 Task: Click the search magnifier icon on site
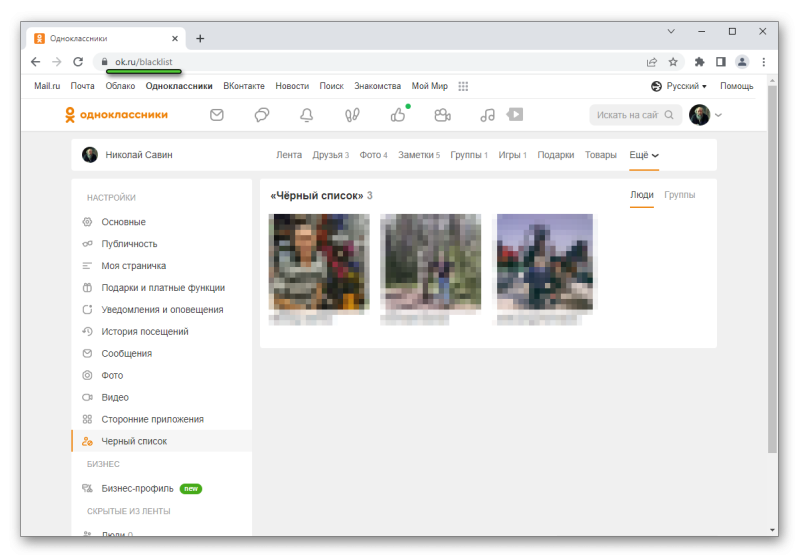(669, 115)
